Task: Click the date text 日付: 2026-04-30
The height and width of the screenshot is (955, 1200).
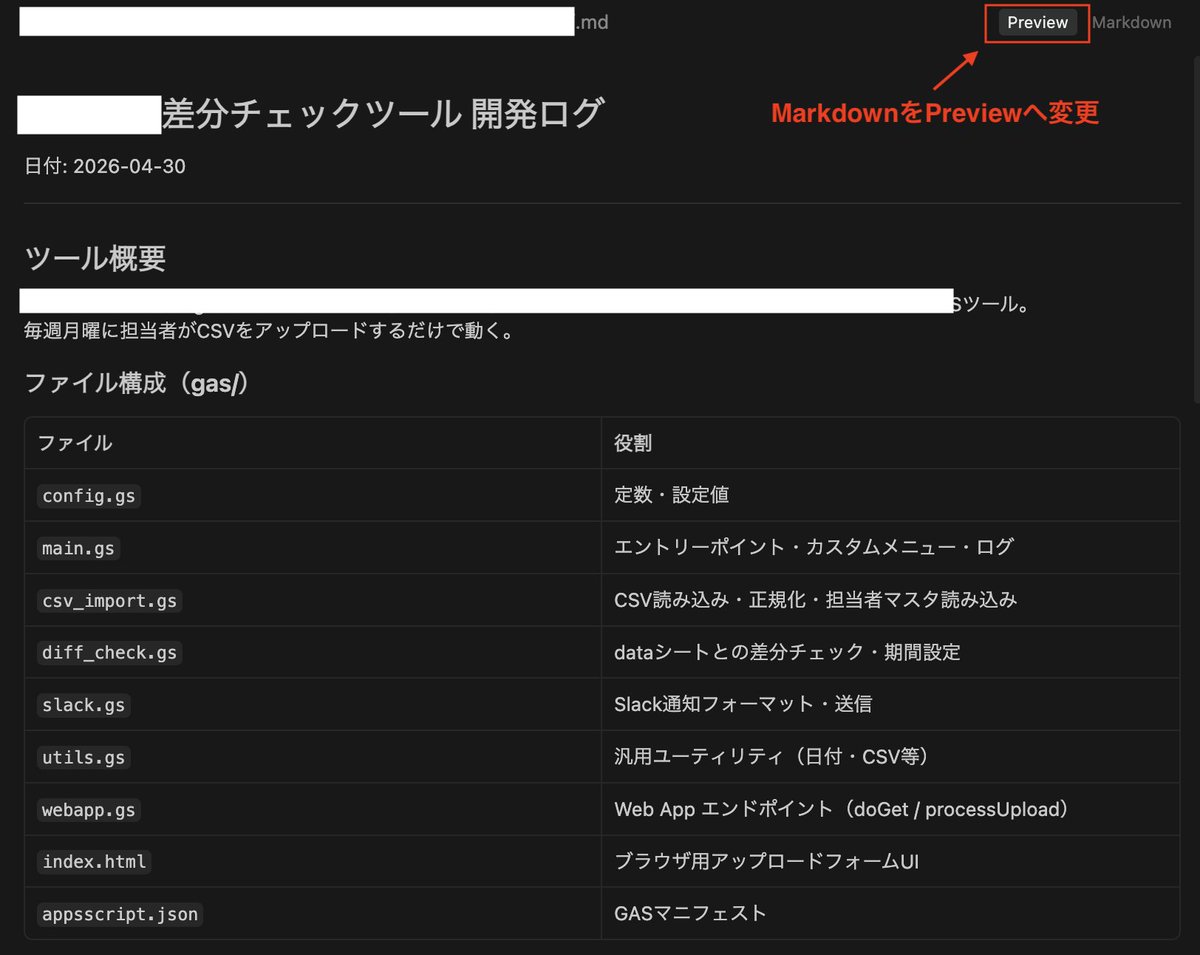Action: (x=105, y=166)
